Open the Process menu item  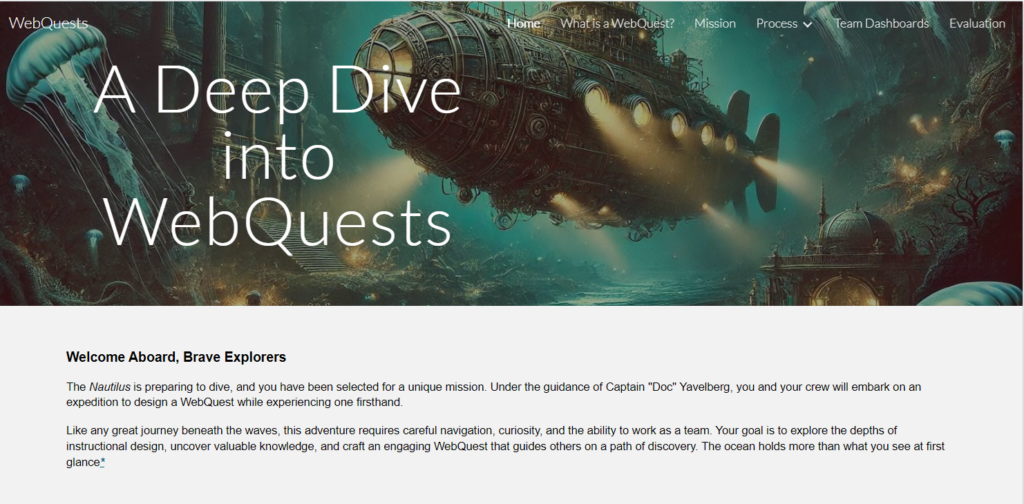pyautogui.click(x=776, y=23)
